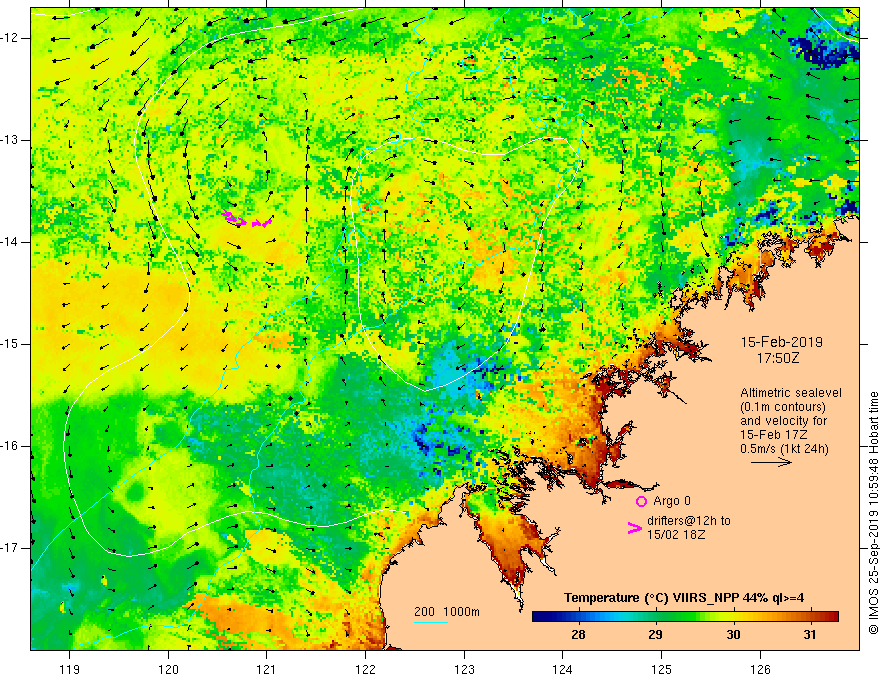Click the '0.5m/s (1kt 24h)' scale text

(x=784, y=449)
